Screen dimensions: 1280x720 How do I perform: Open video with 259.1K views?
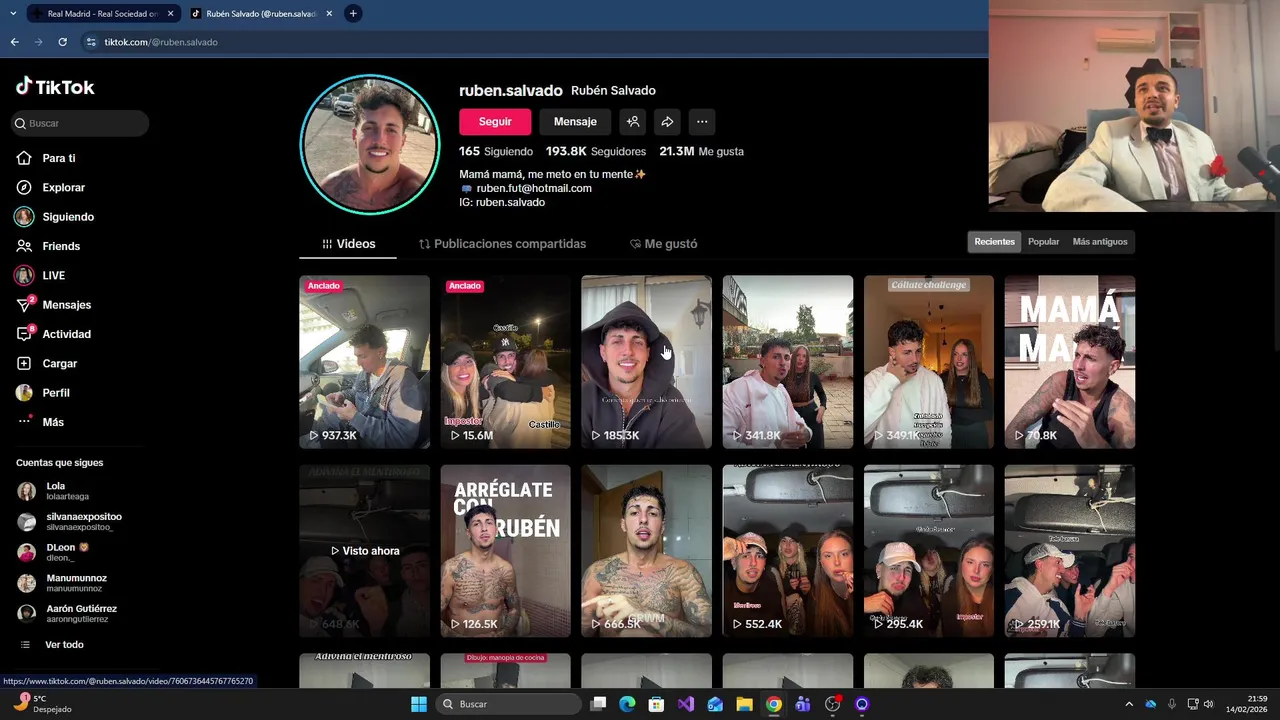pos(1069,551)
